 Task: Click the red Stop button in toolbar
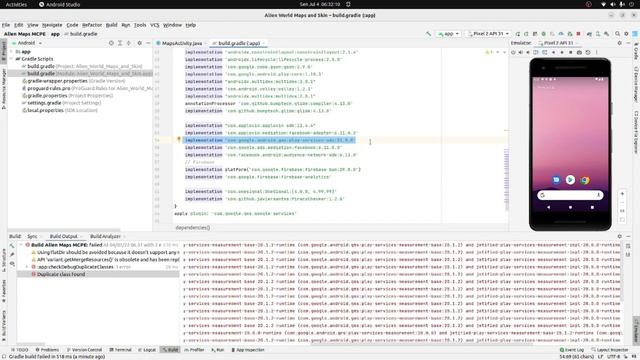click(x=578, y=34)
